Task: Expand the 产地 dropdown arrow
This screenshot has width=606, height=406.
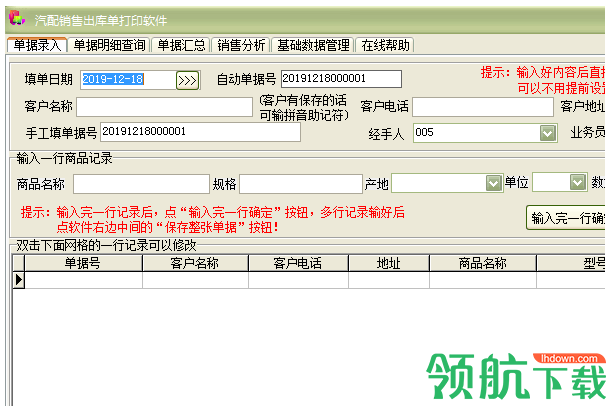Action: click(x=493, y=183)
